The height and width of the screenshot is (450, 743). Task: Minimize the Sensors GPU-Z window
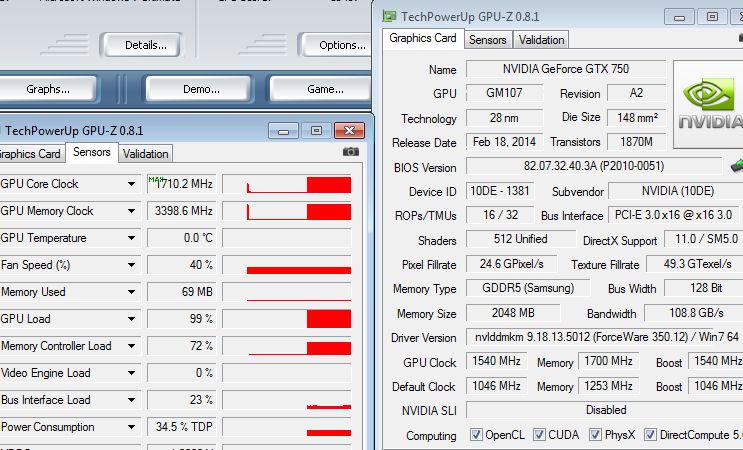coord(285,130)
